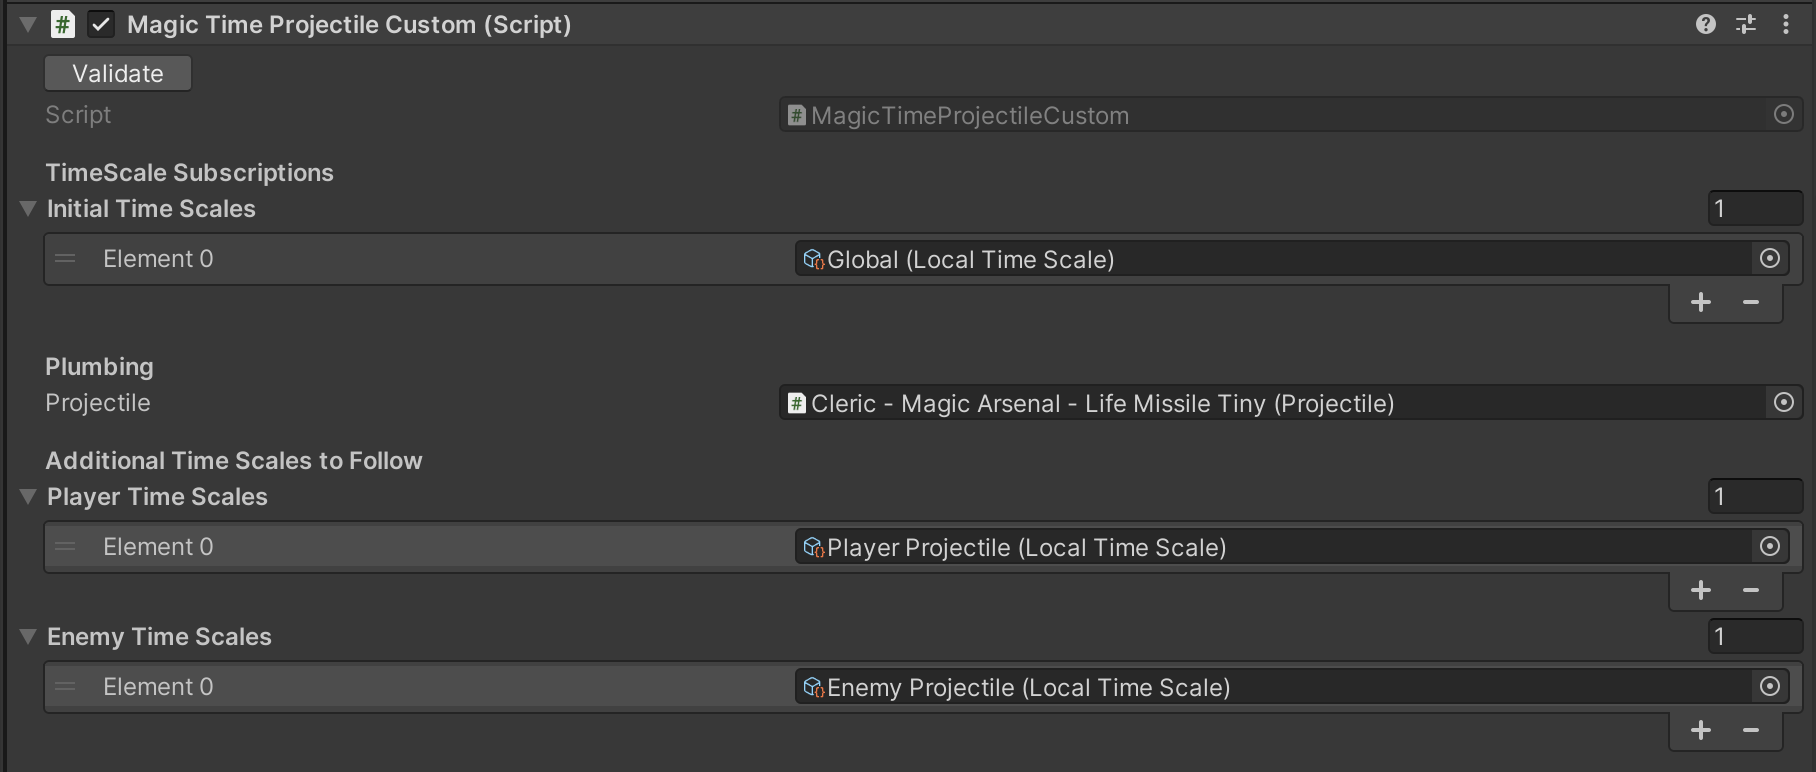The height and width of the screenshot is (772, 1816).
Task: Open object picker for Player Projectile element
Action: [1770, 547]
